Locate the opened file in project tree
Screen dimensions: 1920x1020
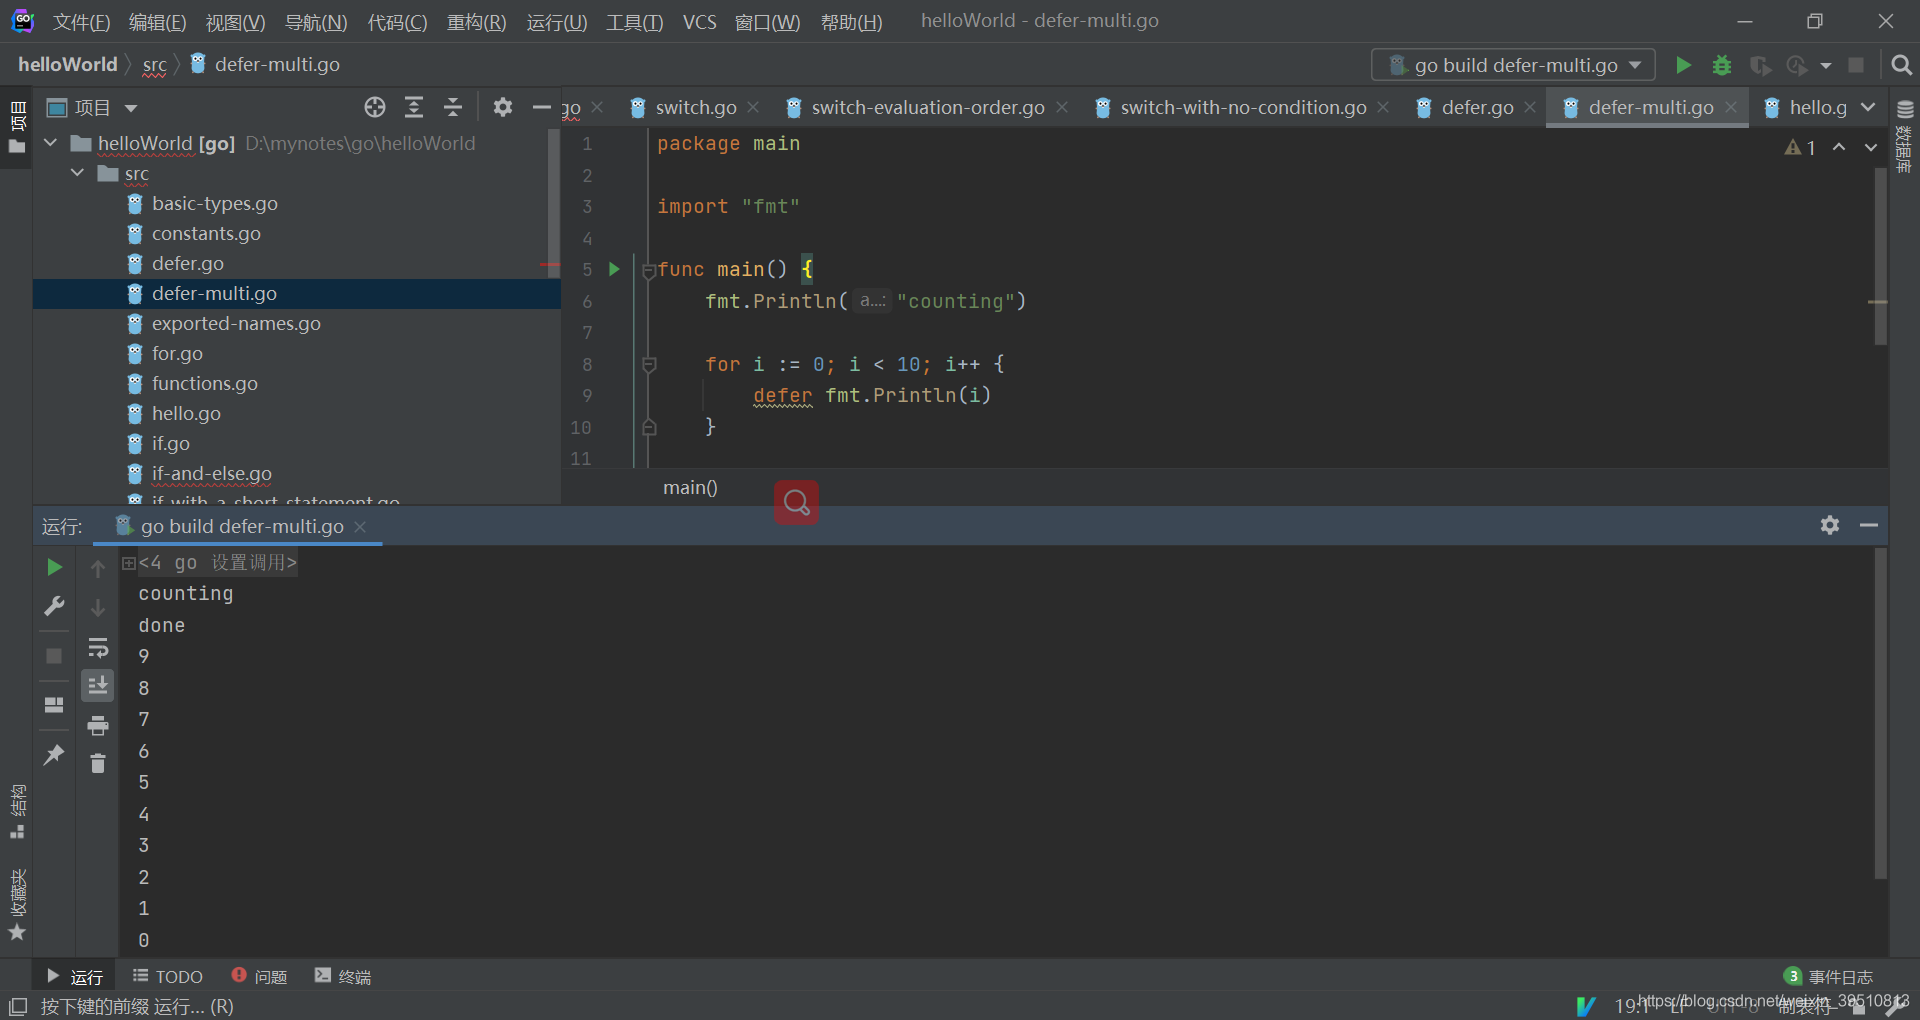click(375, 107)
